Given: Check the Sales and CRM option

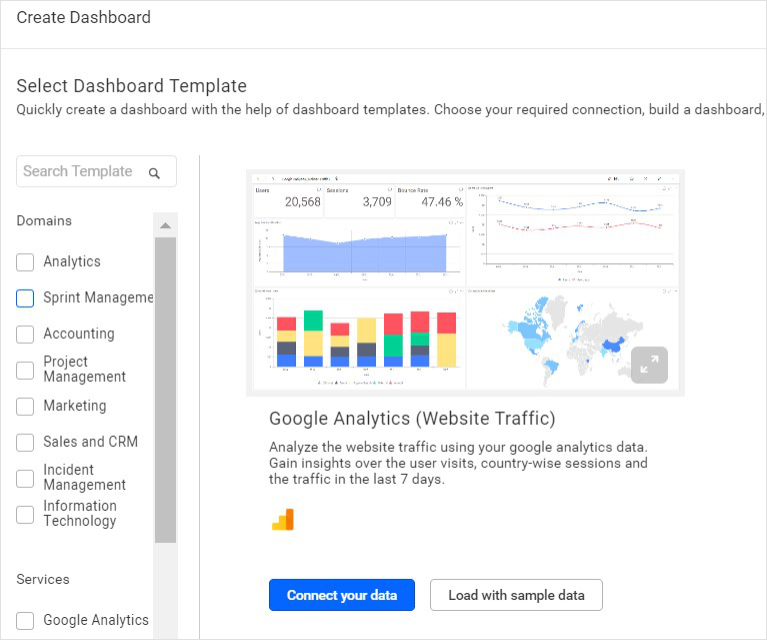Looking at the screenshot, I should (x=25, y=442).
